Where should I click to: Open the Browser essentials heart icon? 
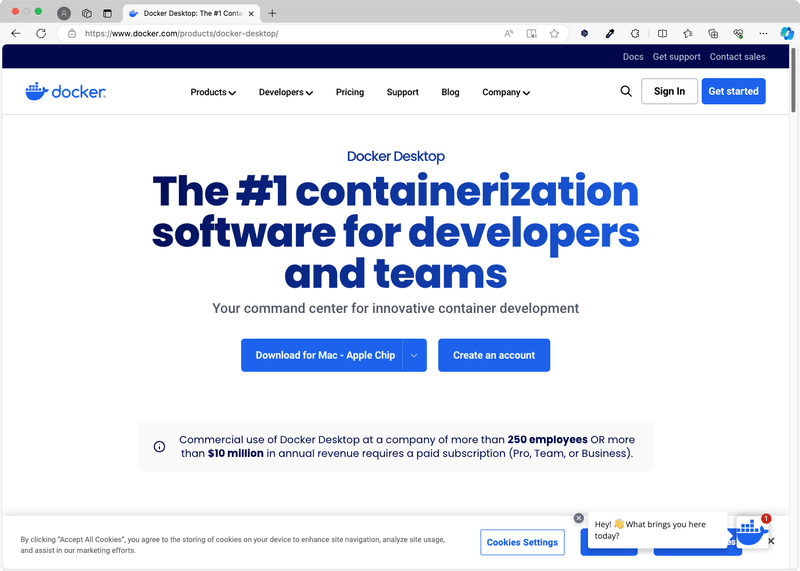[x=738, y=34]
